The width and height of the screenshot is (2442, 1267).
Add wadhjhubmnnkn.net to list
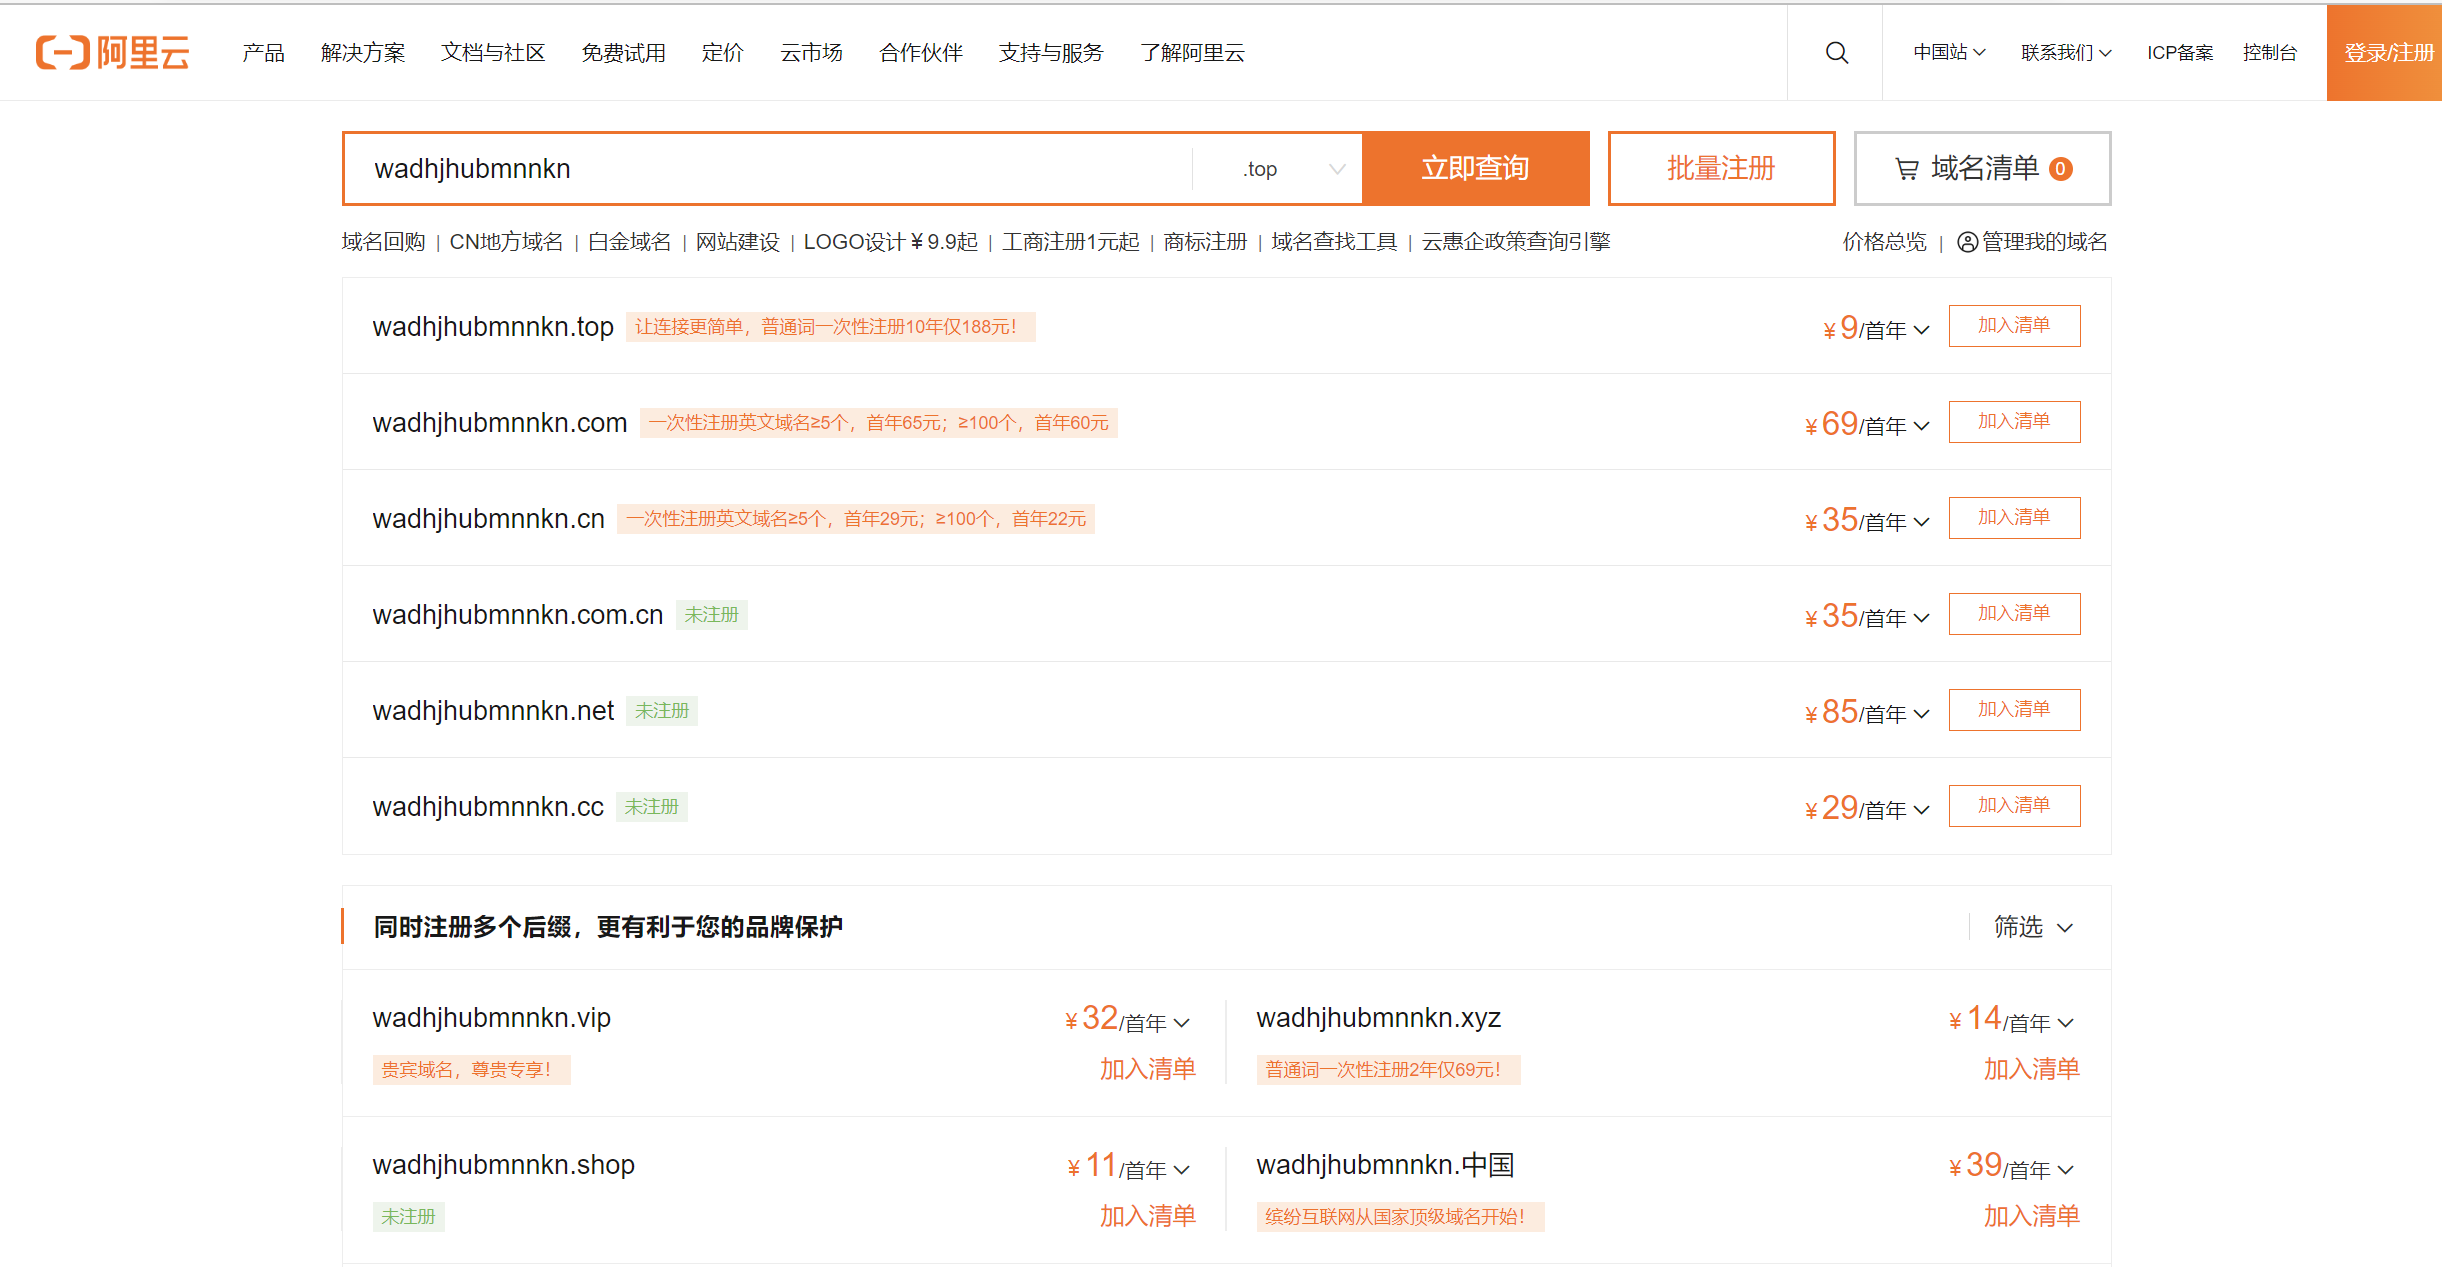tap(2014, 709)
